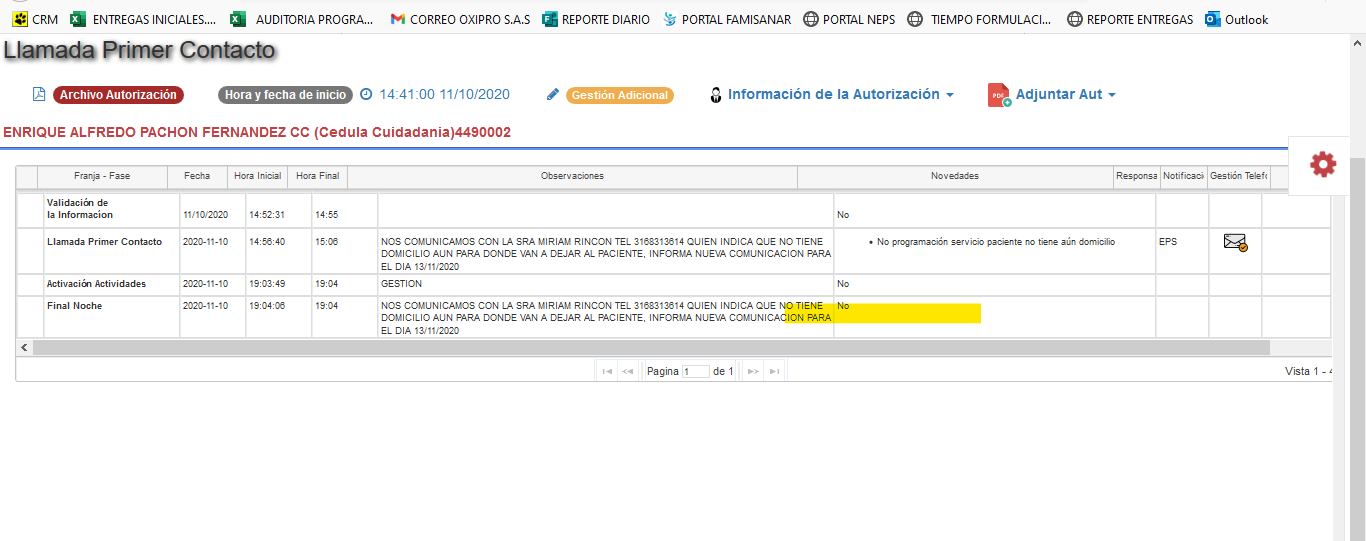Sort by Franja - Fase column header

click(x=102, y=176)
